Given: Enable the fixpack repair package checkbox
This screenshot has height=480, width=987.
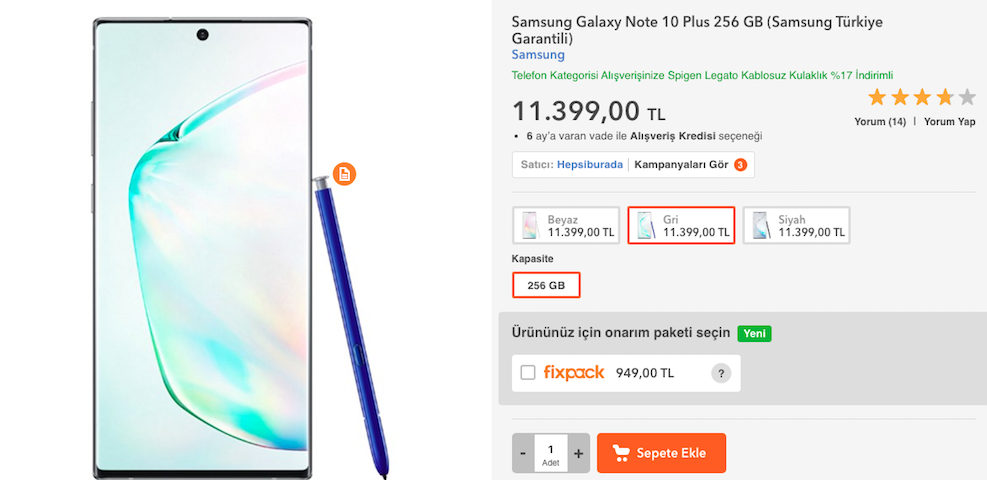Looking at the screenshot, I should [x=528, y=373].
